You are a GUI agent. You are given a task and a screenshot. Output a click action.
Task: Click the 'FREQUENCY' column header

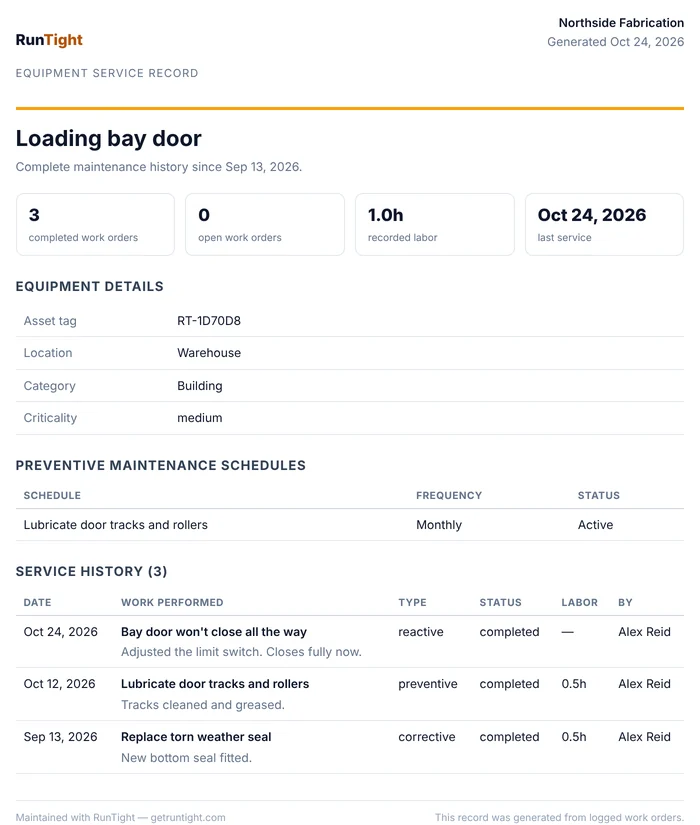tap(449, 495)
